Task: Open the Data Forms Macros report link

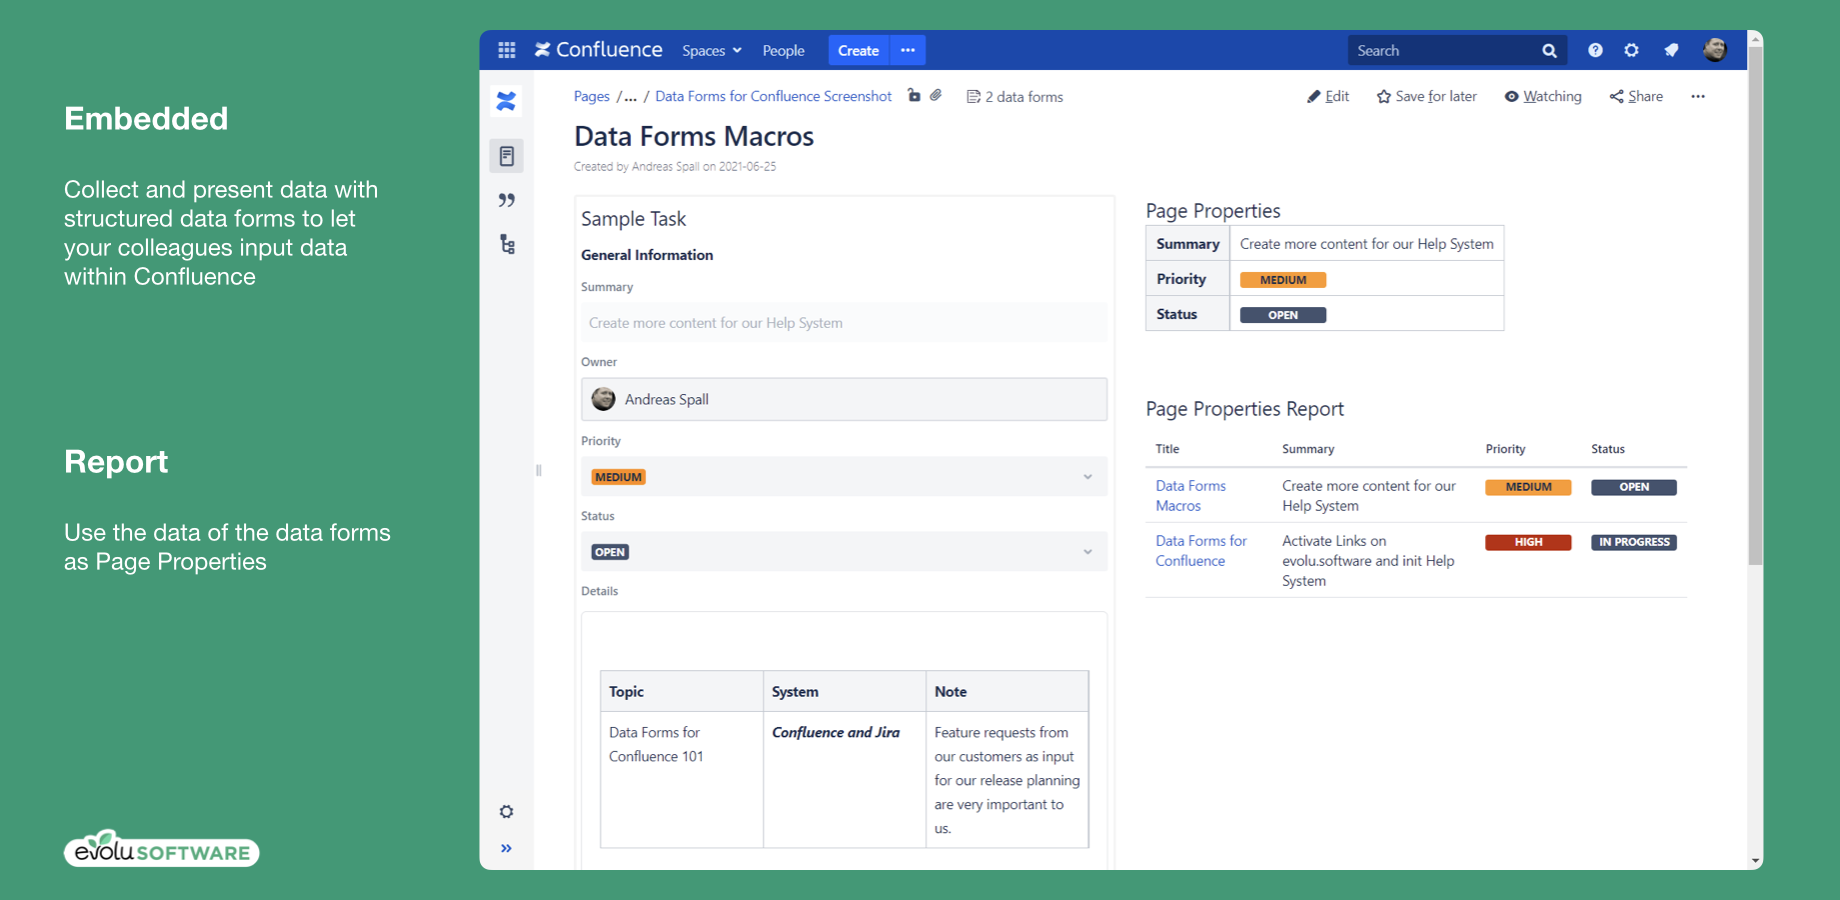Action: click(1191, 495)
